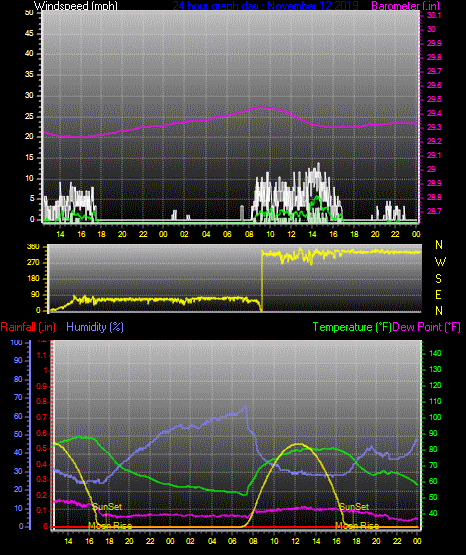Image resolution: width=466 pixels, height=555 pixels.
Task: Click the E compass label beside wind direction
Action: (439, 294)
